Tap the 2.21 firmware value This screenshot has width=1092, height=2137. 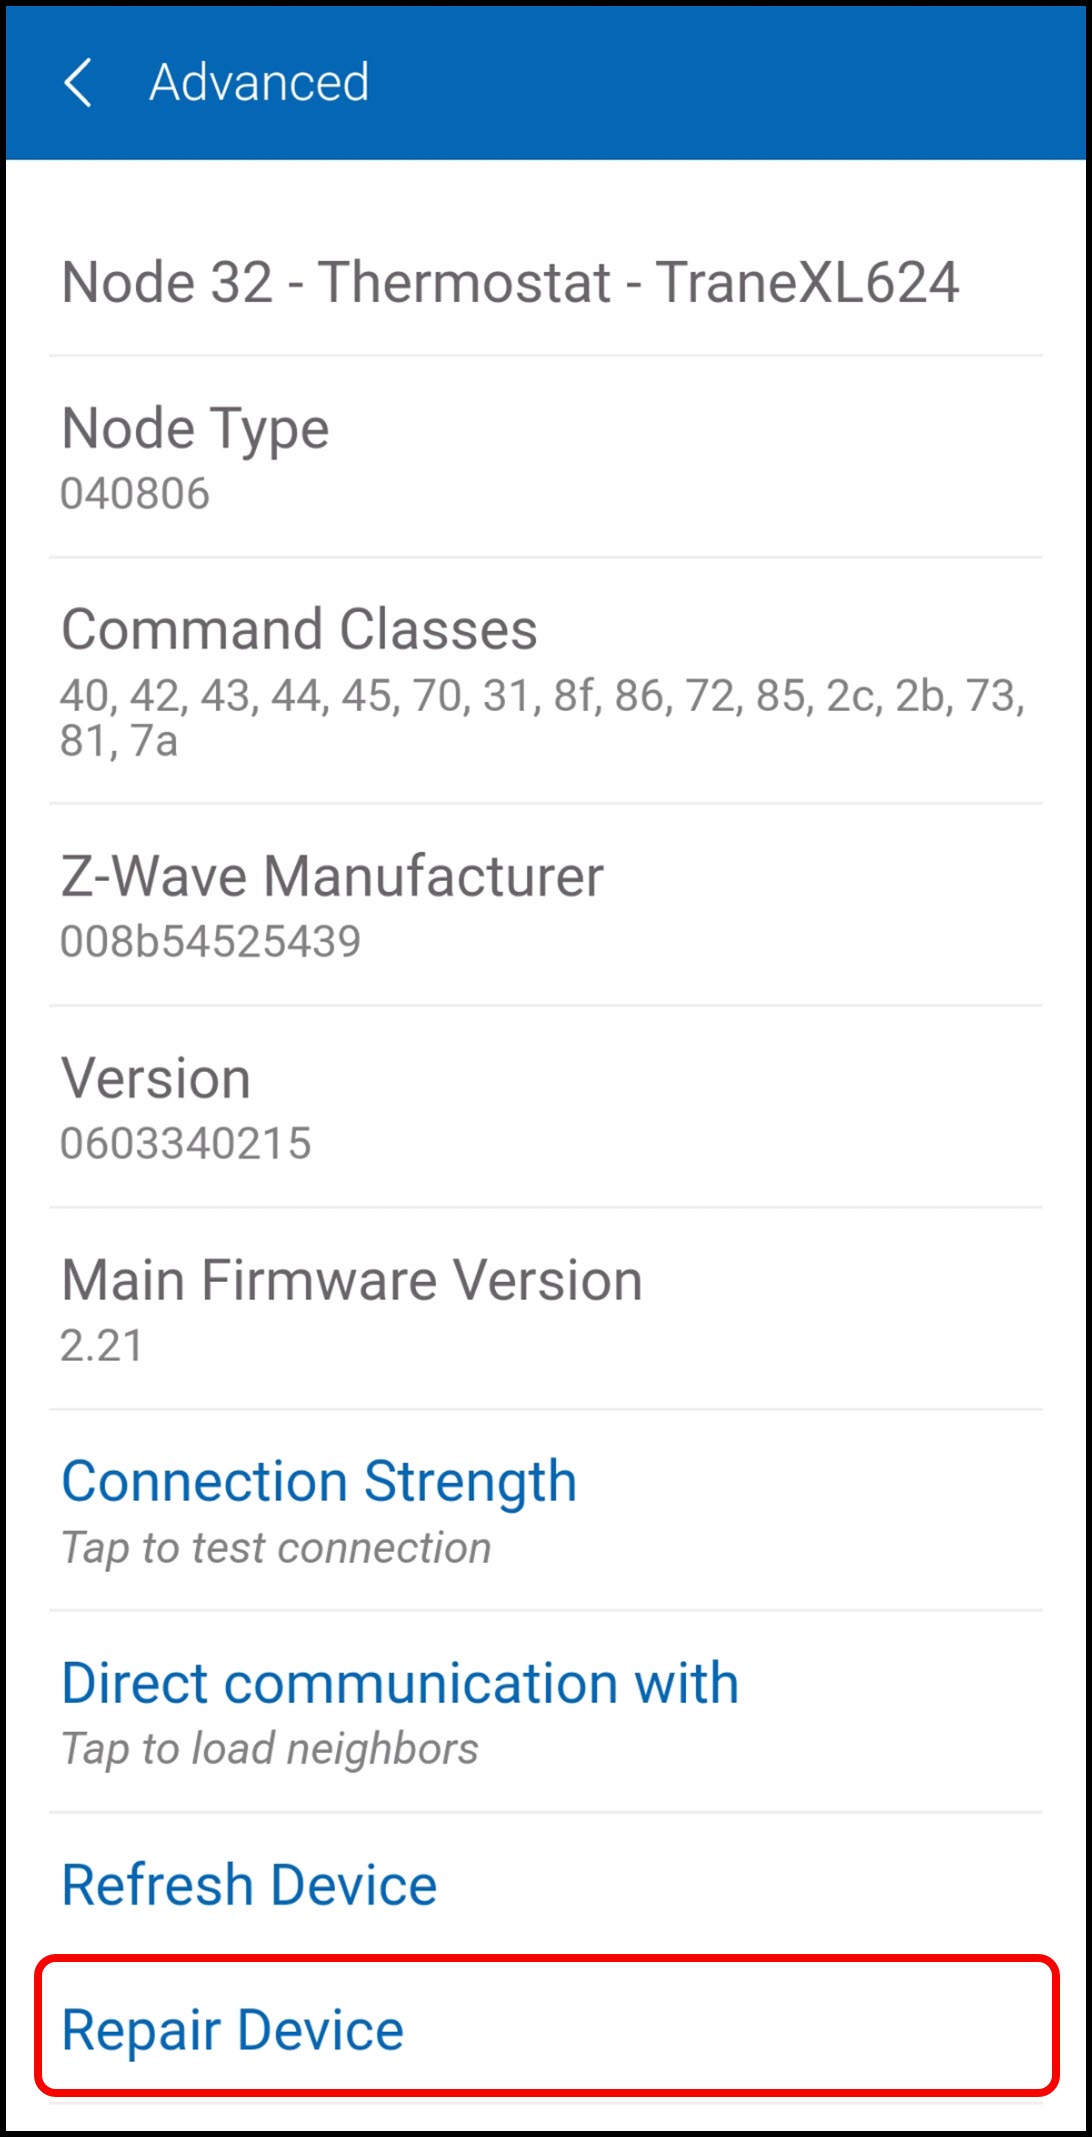[102, 1345]
